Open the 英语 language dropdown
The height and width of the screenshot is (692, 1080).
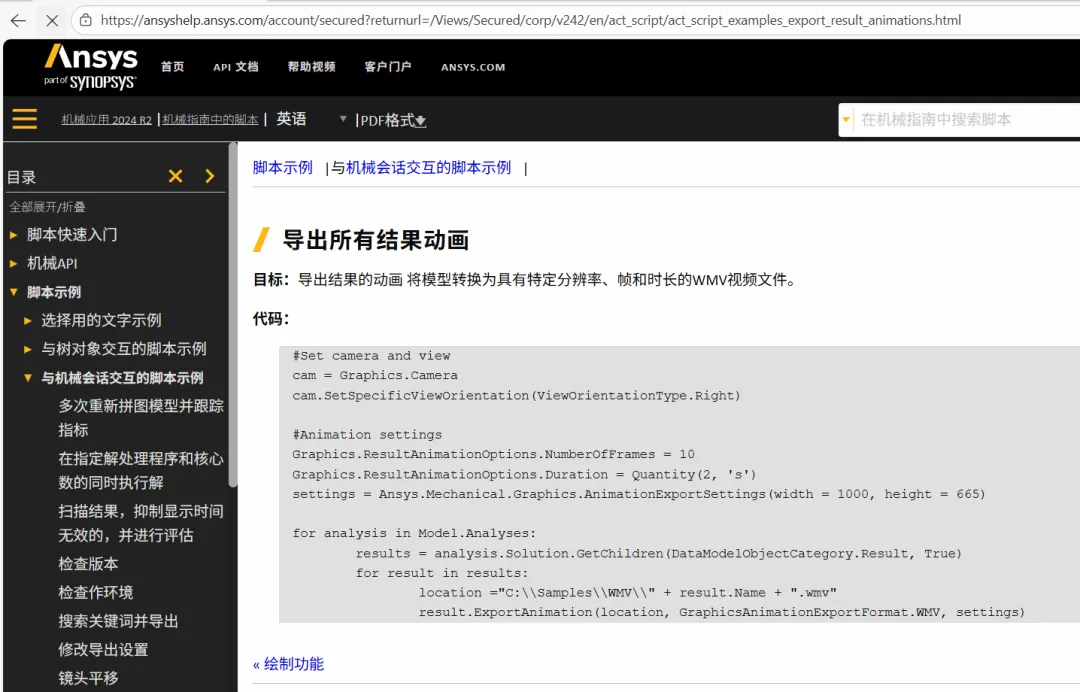pyautogui.click(x=311, y=119)
